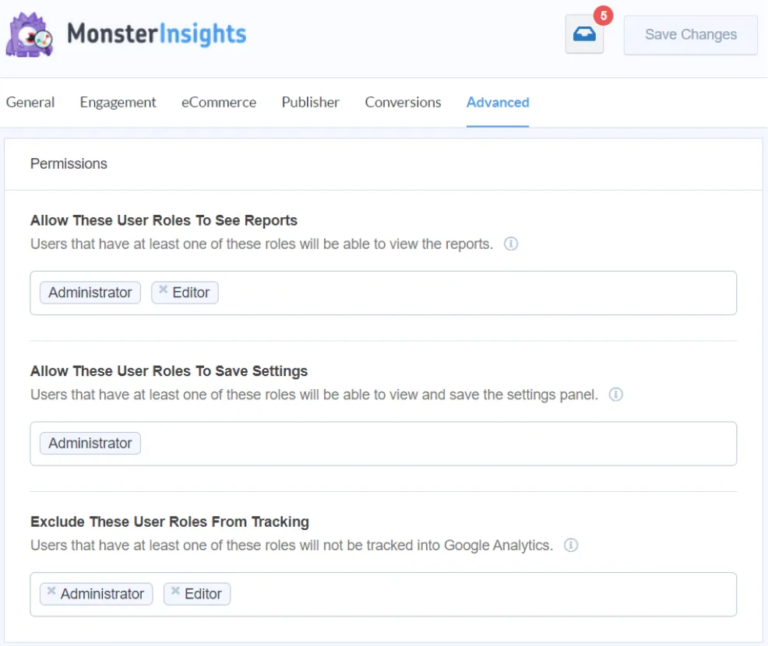
Task: Open the Conversions tab
Action: click(403, 102)
